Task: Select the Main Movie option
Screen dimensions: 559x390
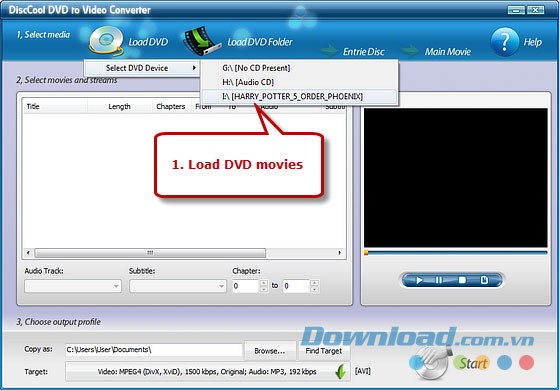Action: [x=448, y=52]
